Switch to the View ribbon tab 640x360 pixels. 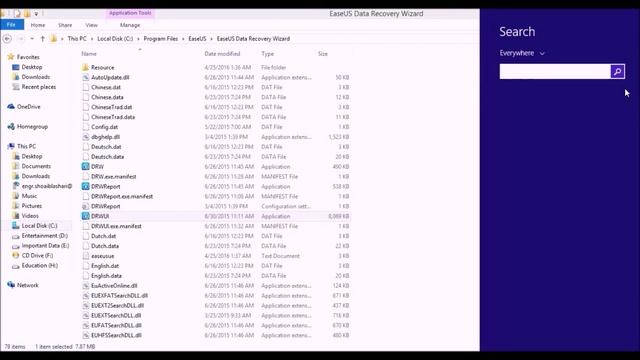point(91,25)
